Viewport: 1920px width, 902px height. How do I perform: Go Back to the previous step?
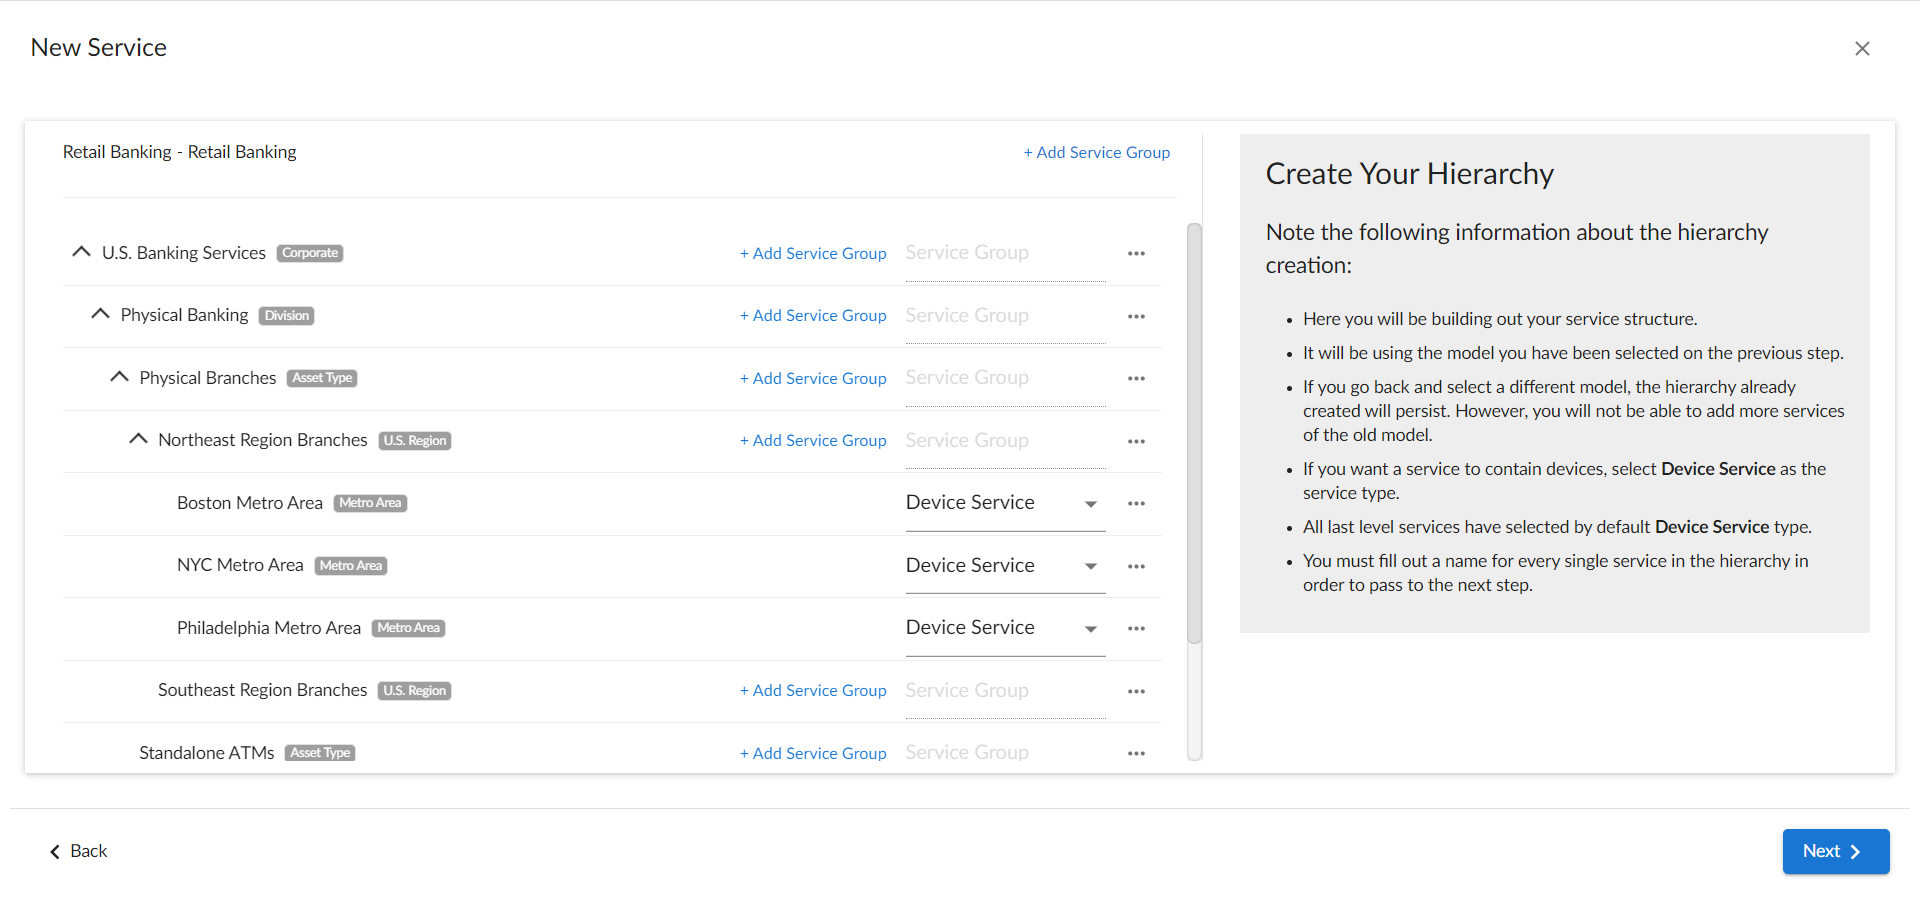(79, 851)
